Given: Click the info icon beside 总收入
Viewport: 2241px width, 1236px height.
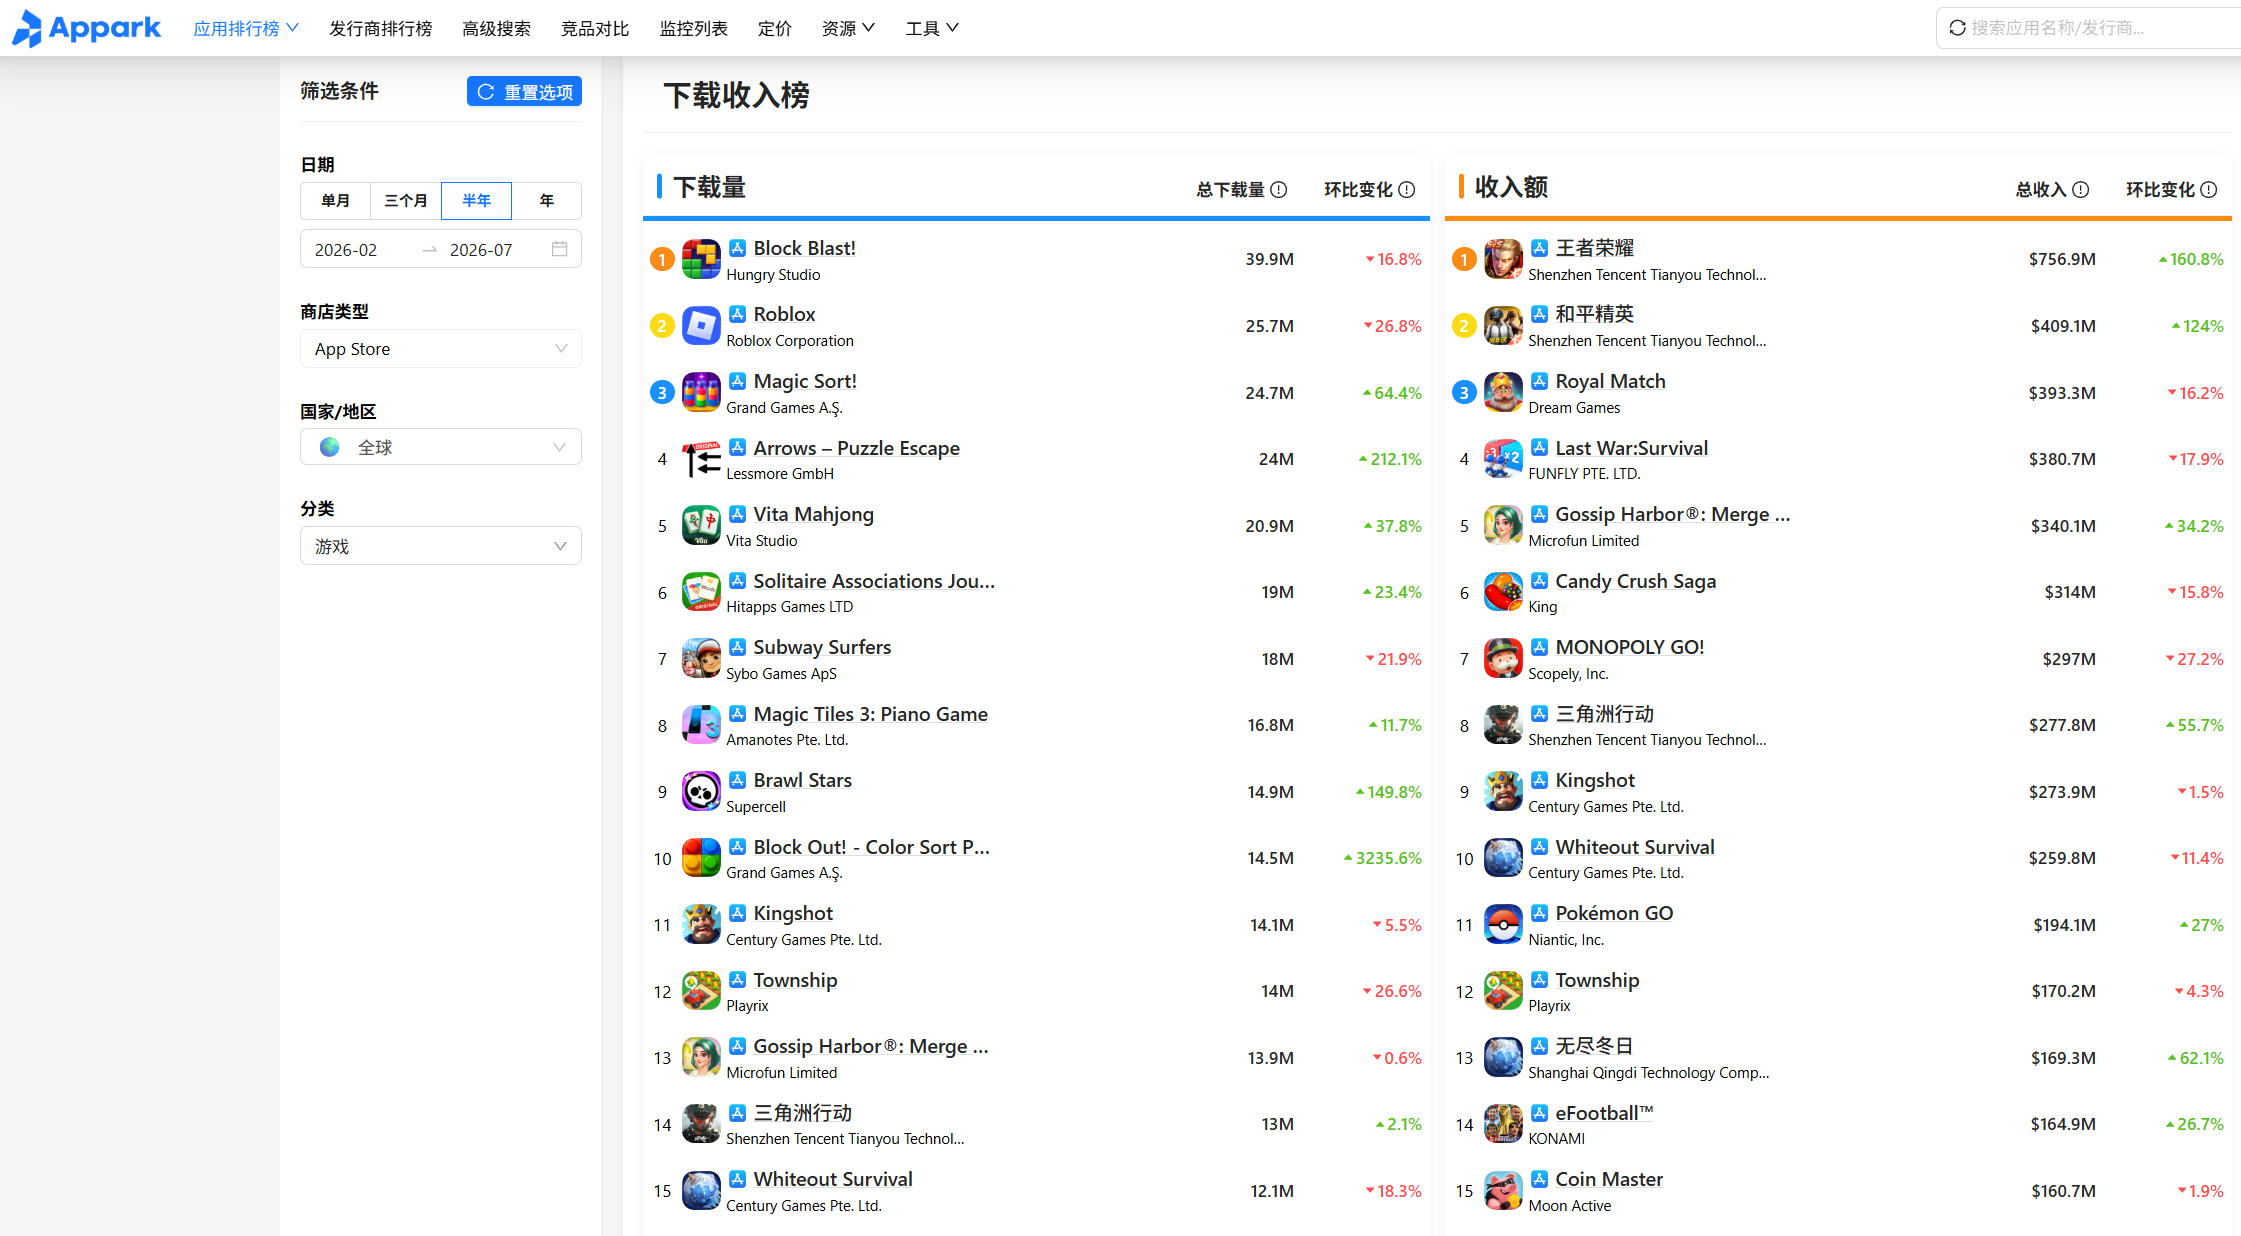Looking at the screenshot, I should click(x=2081, y=190).
